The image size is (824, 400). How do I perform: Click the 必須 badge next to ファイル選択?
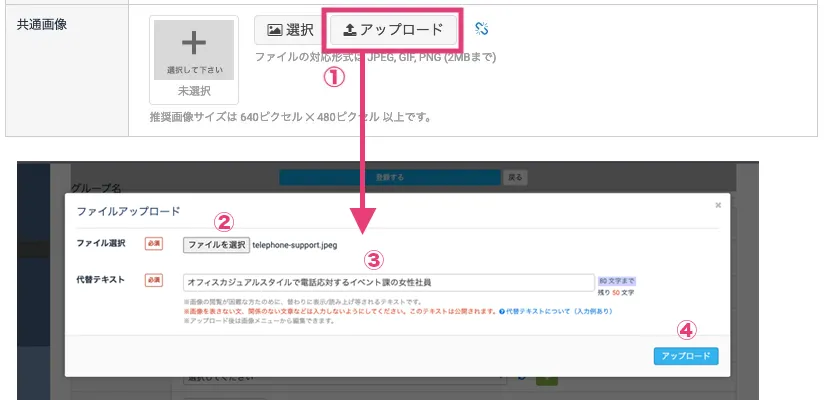tap(154, 244)
